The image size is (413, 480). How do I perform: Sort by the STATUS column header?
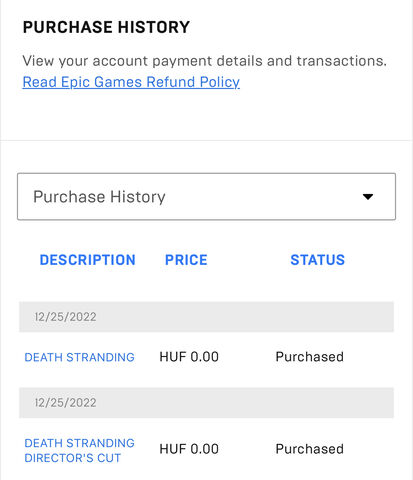point(318,260)
